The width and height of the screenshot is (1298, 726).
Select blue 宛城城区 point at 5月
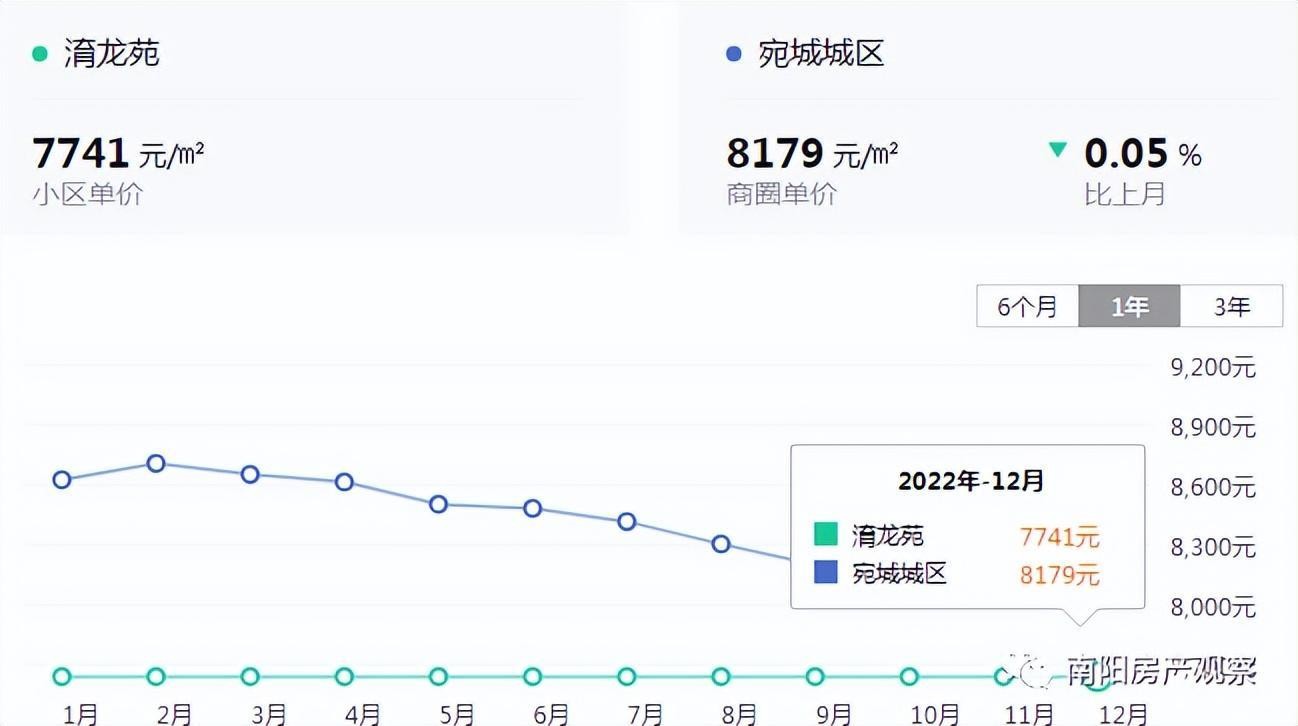click(438, 504)
